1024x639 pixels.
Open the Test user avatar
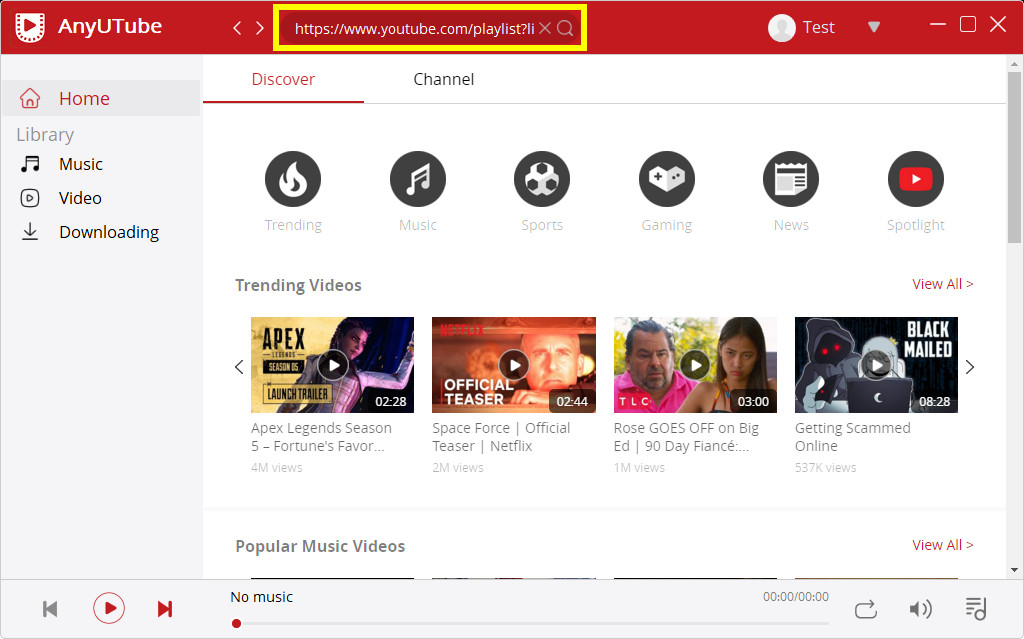point(782,27)
